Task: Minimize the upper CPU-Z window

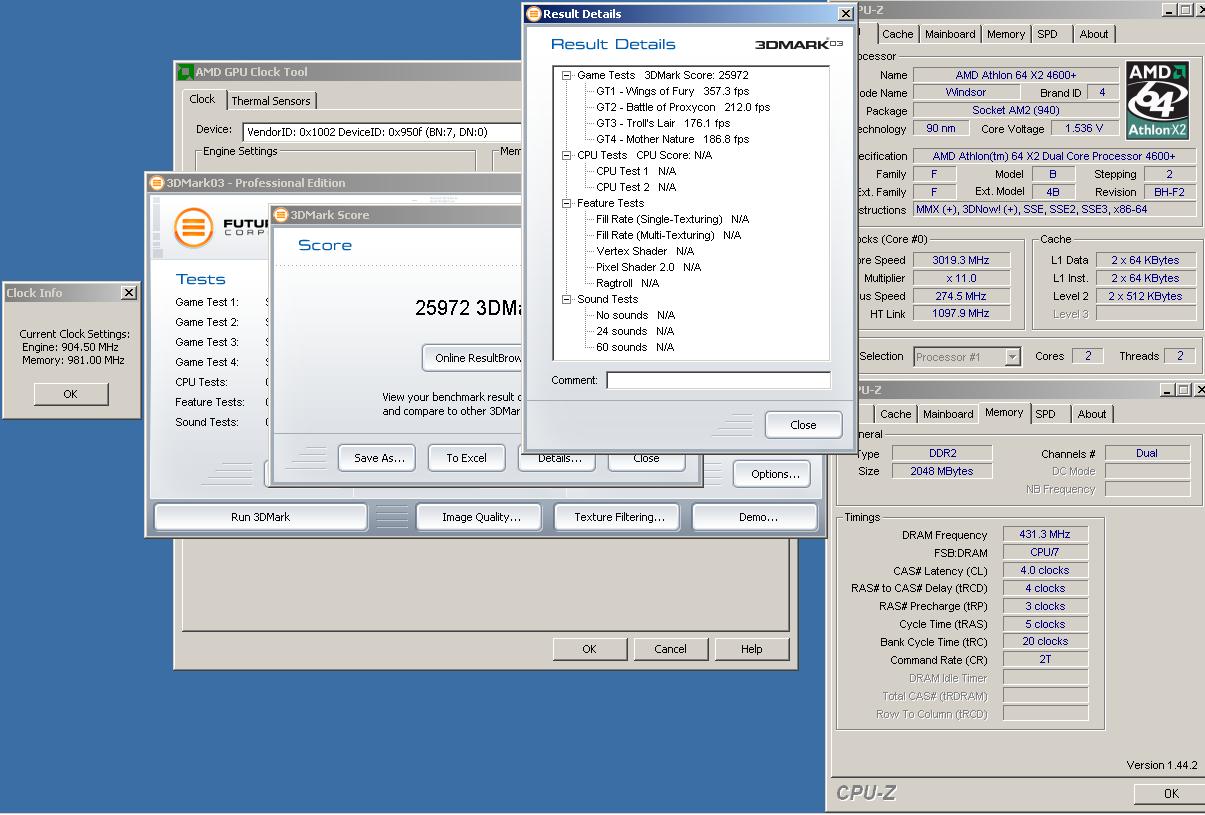Action: [x=1170, y=10]
